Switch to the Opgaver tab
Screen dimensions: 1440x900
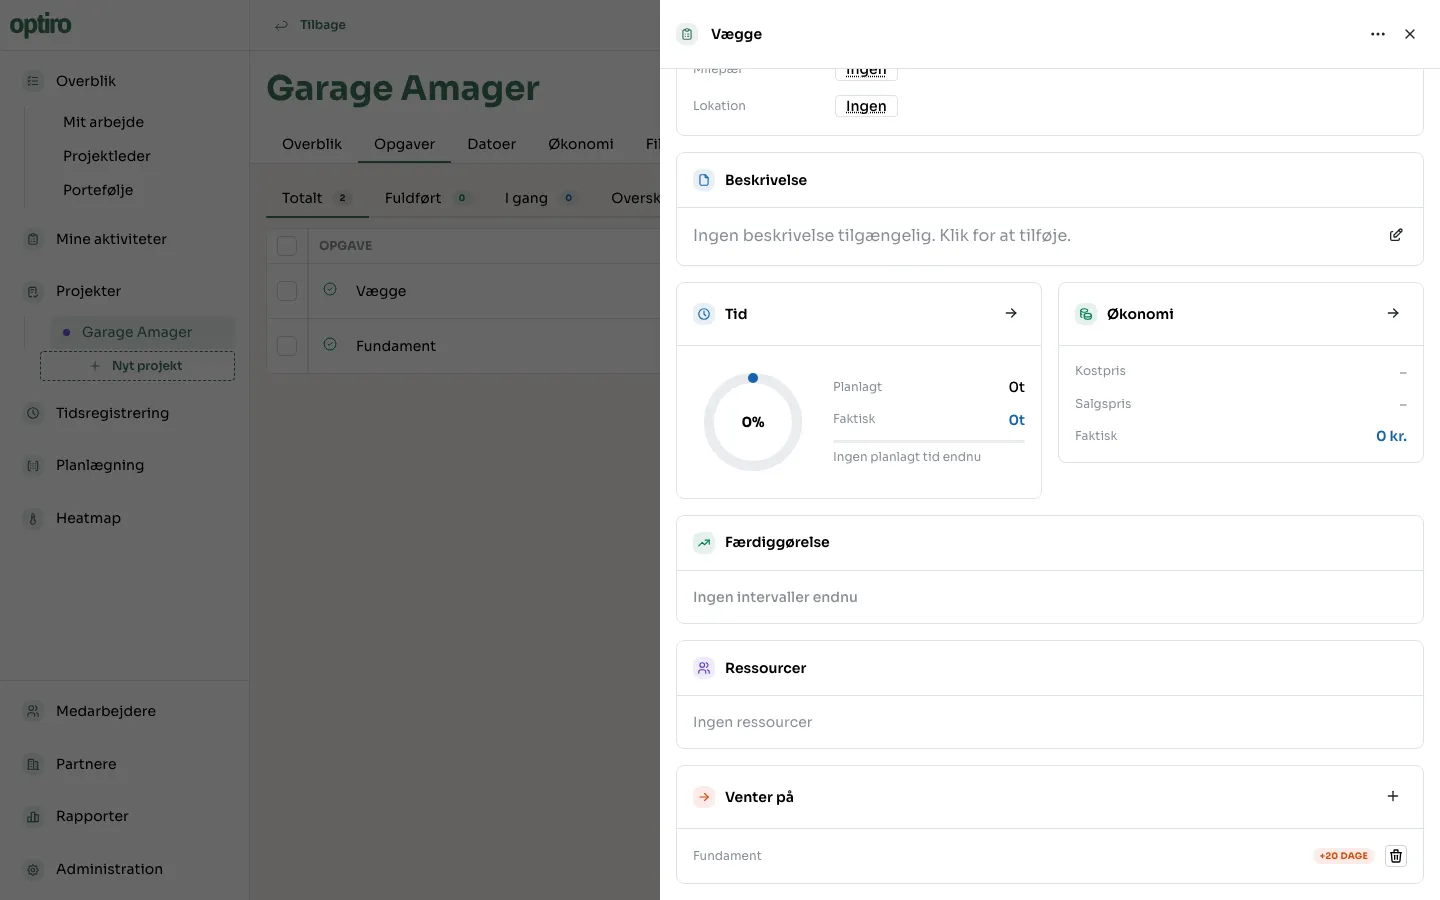[404, 144]
